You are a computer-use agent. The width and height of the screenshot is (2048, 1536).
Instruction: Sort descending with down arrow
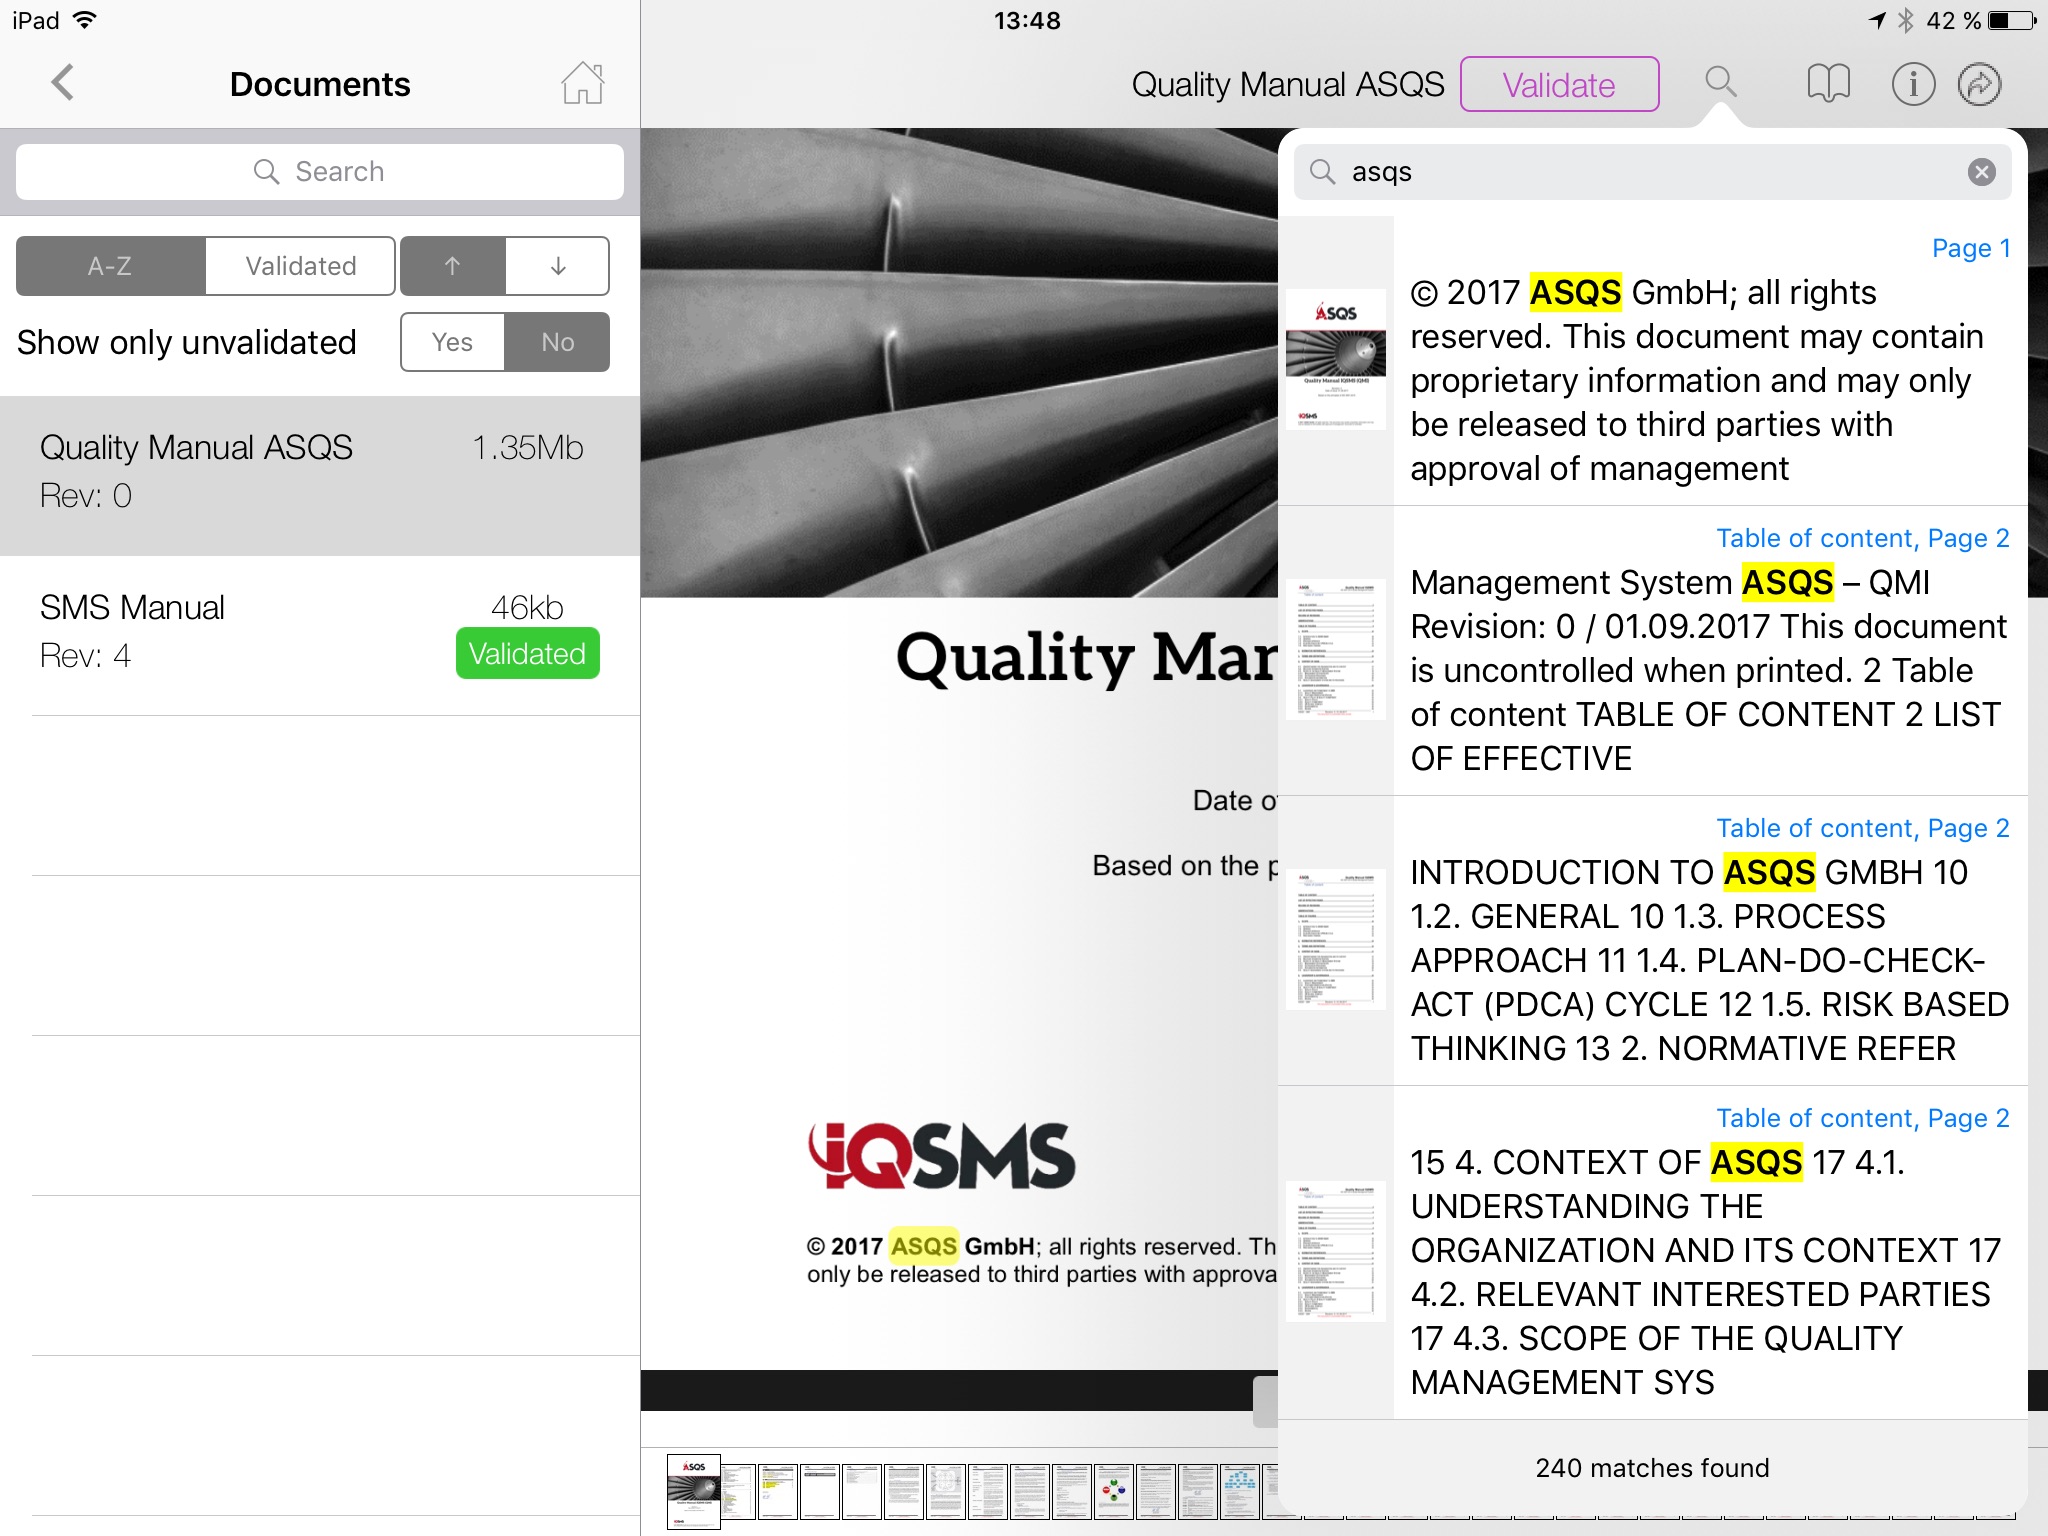pyautogui.click(x=558, y=266)
